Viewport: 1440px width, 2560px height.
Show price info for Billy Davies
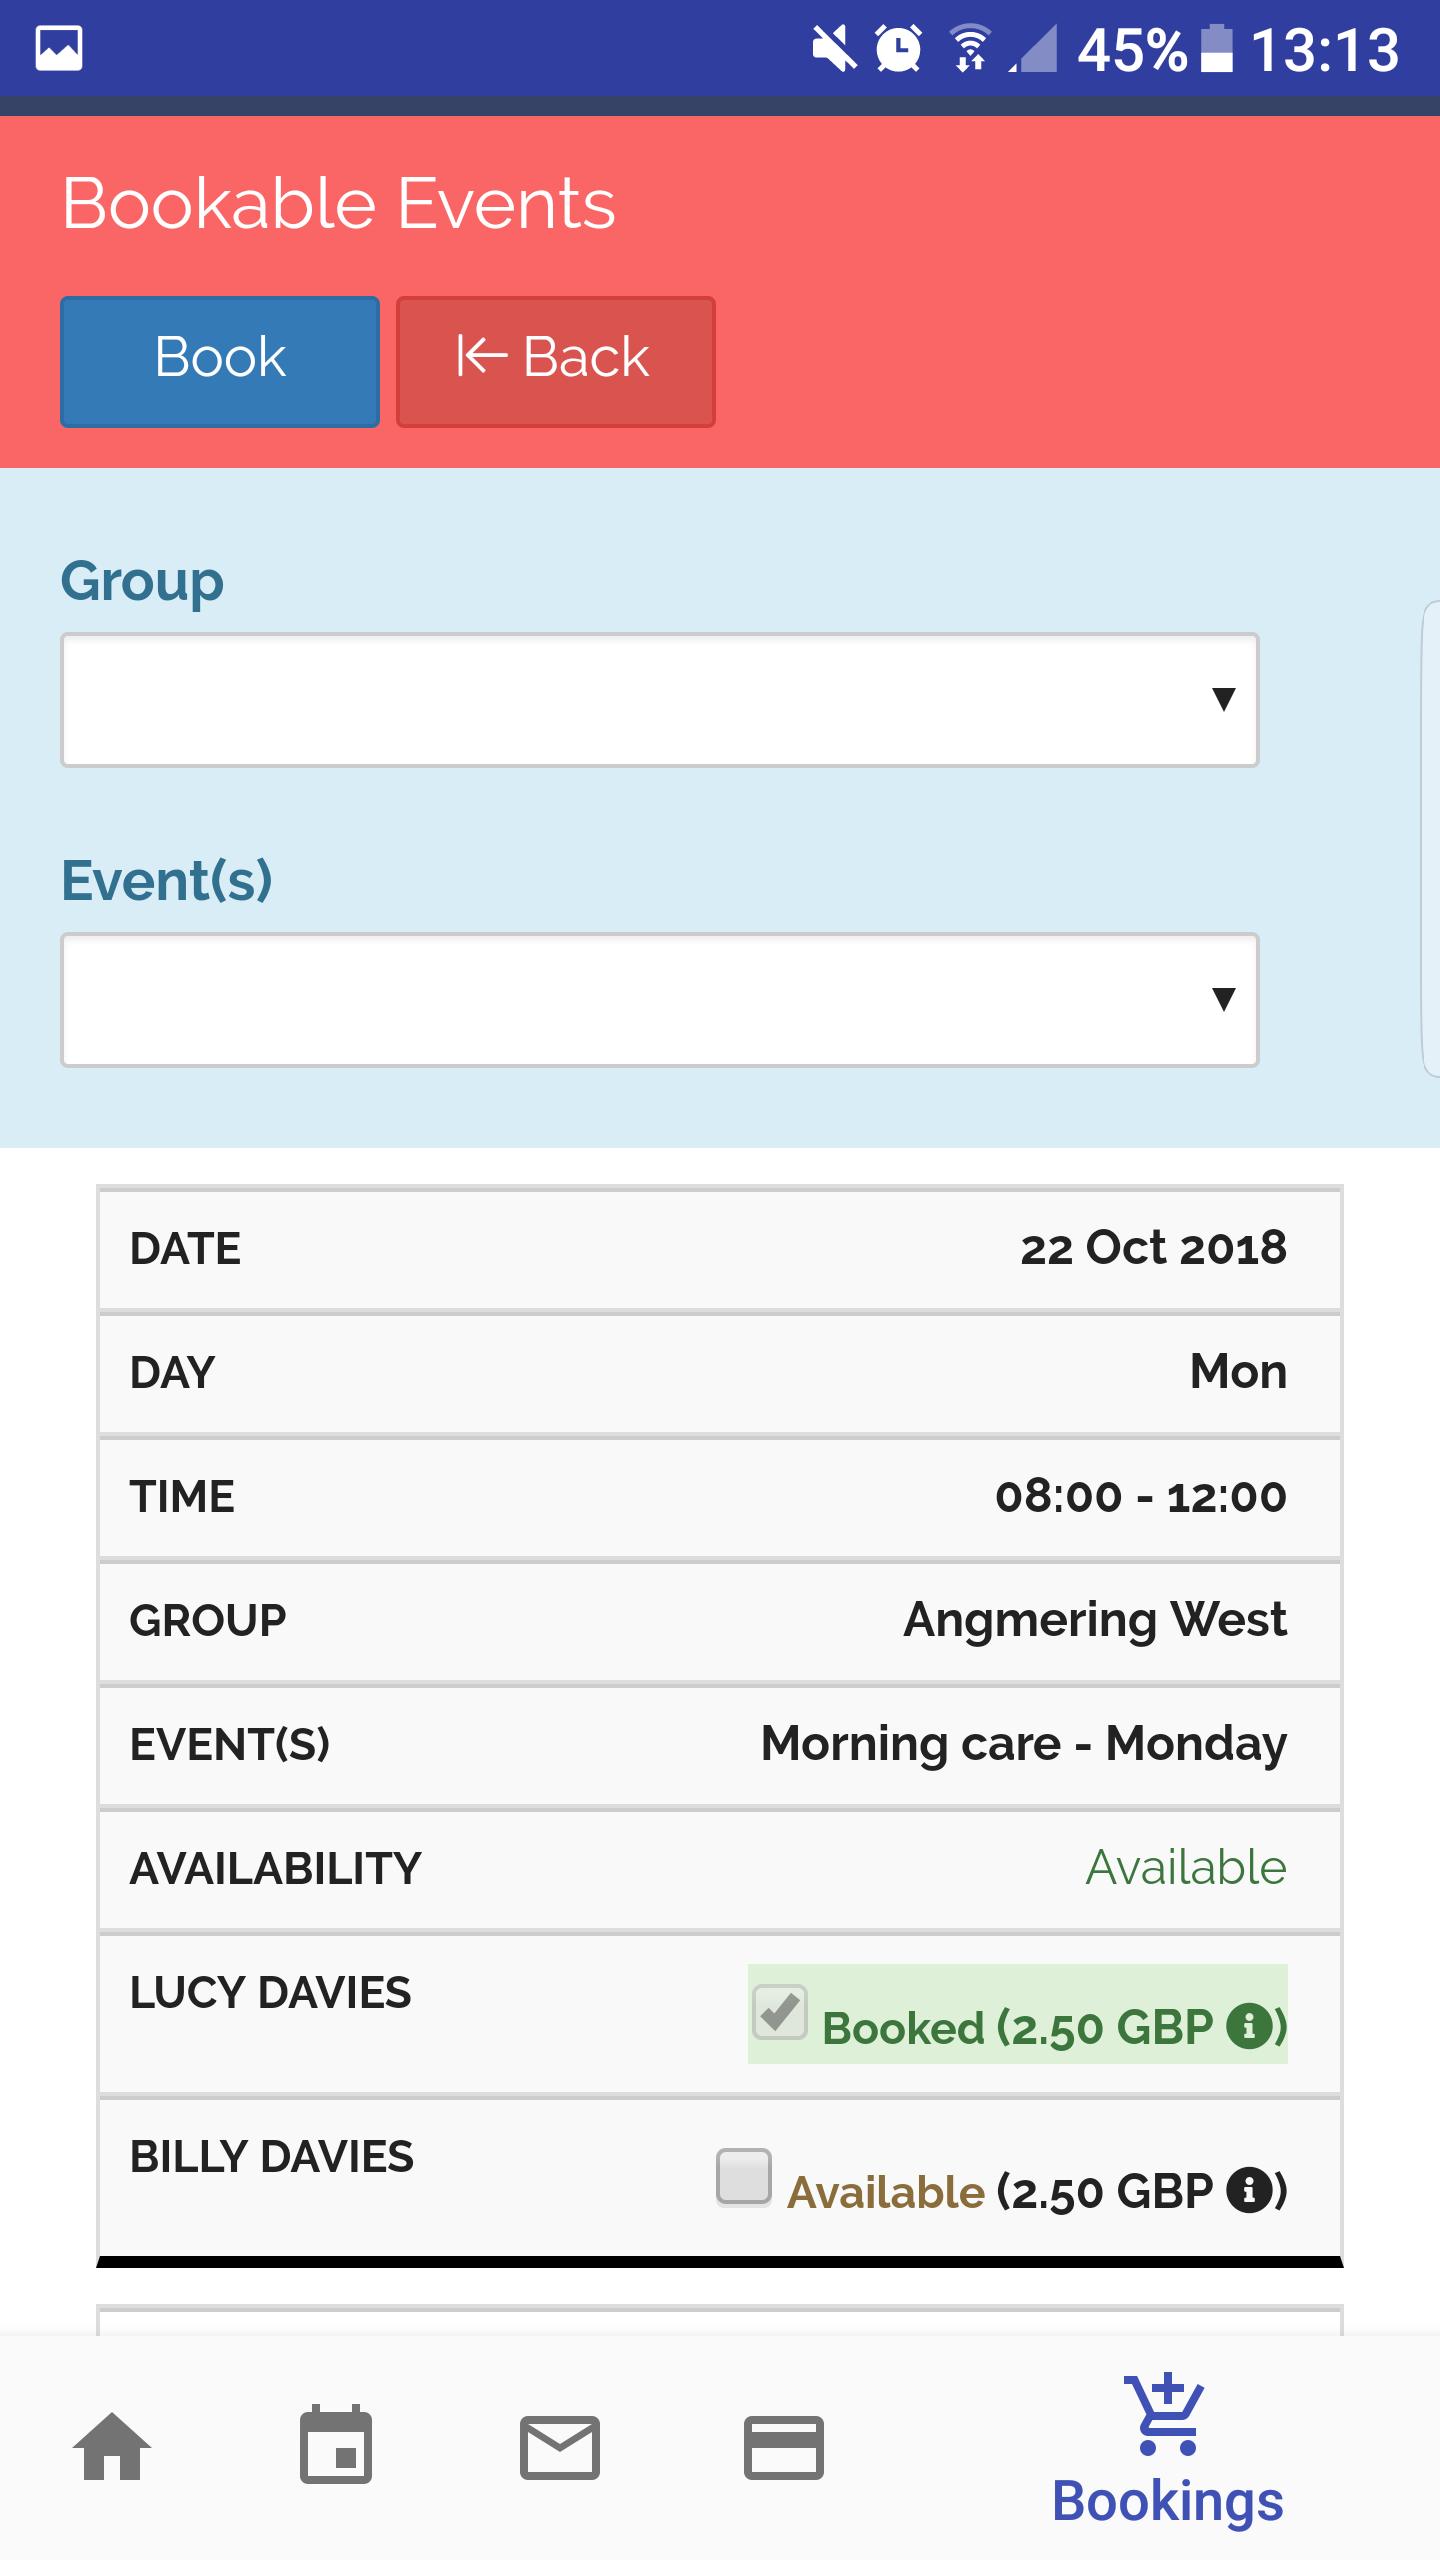click(x=1249, y=2190)
